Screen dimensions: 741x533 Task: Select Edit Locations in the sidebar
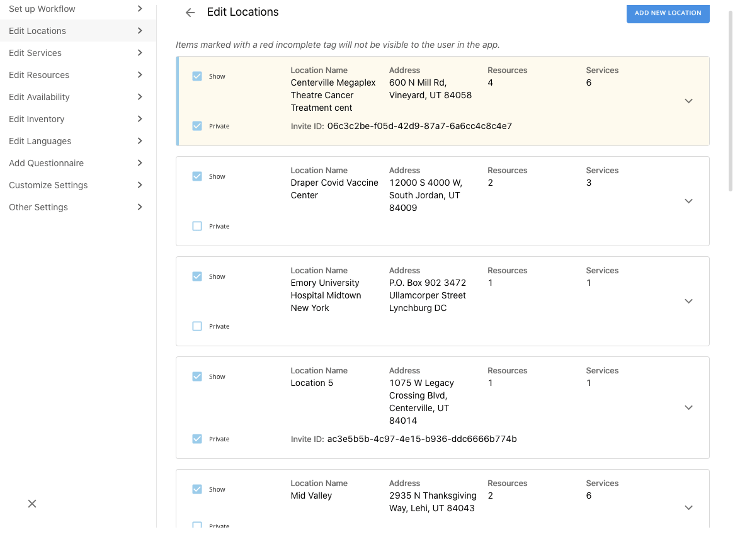(x=78, y=31)
